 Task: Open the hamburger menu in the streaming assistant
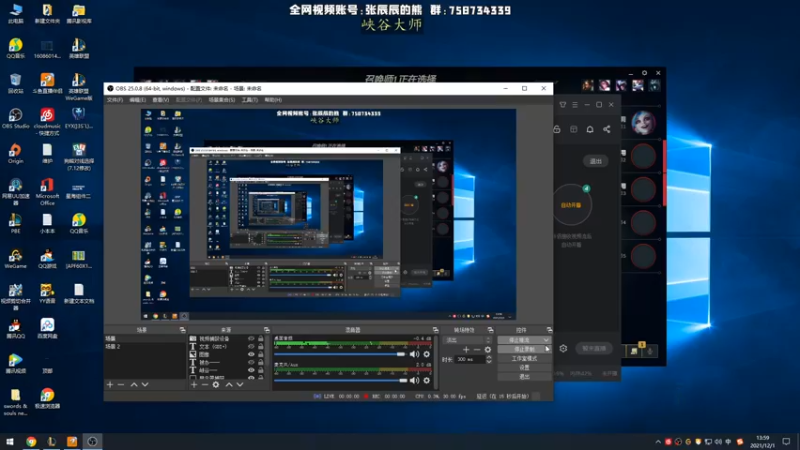pyautogui.click(x=575, y=105)
